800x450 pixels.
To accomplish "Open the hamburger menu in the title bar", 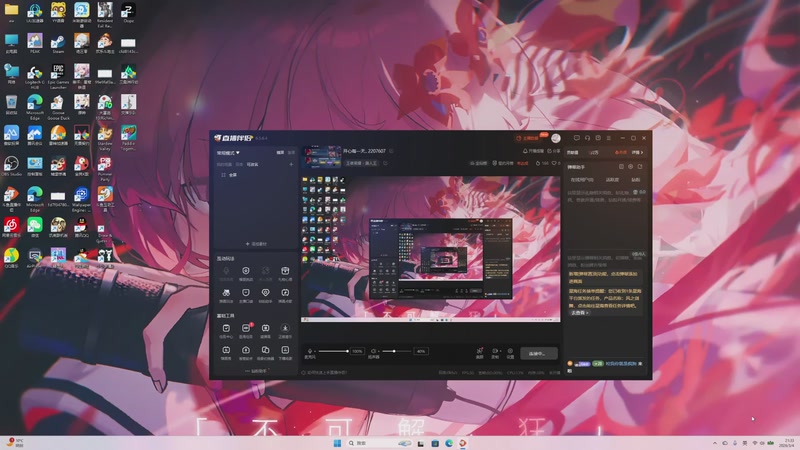I will click(609, 138).
